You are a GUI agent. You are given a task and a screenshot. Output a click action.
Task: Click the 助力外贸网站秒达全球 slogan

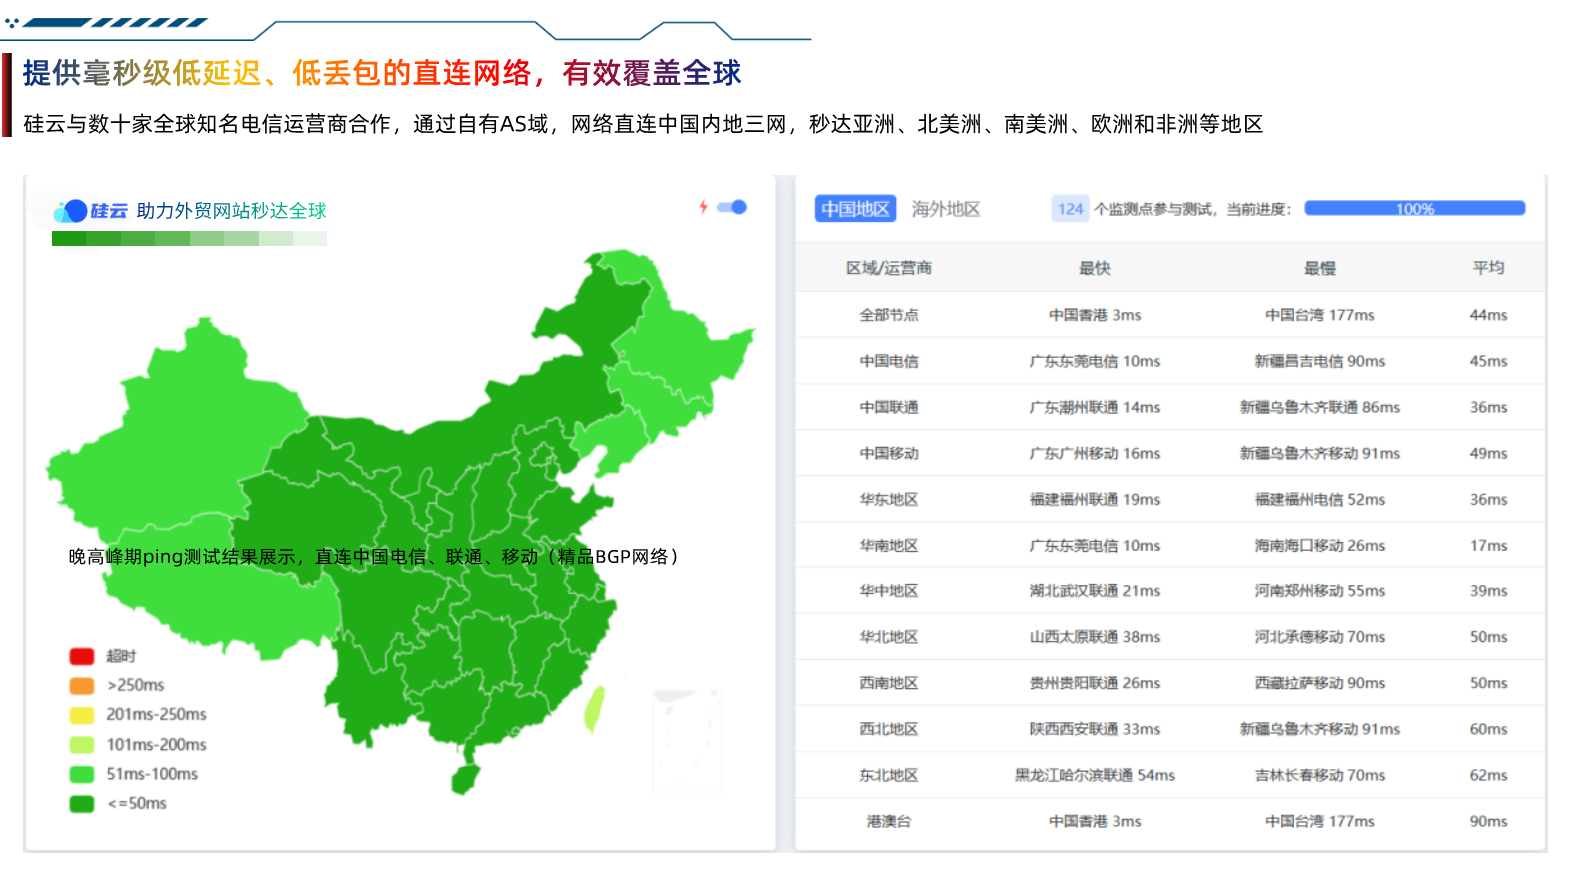pos(232,211)
